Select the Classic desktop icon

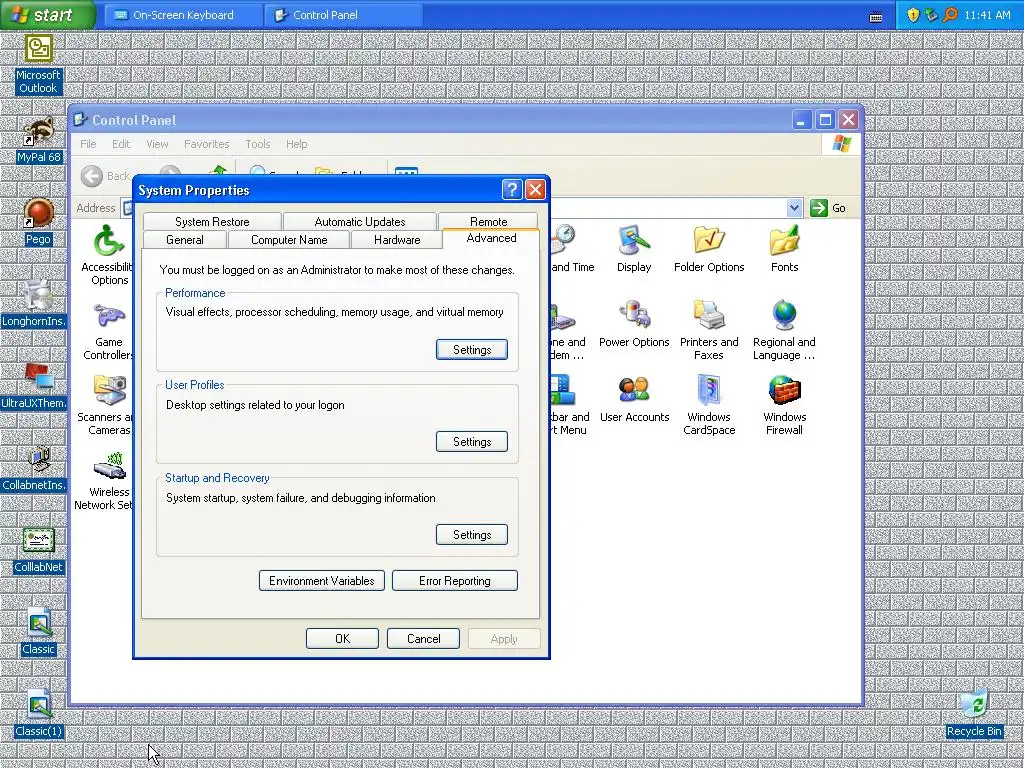click(39, 632)
